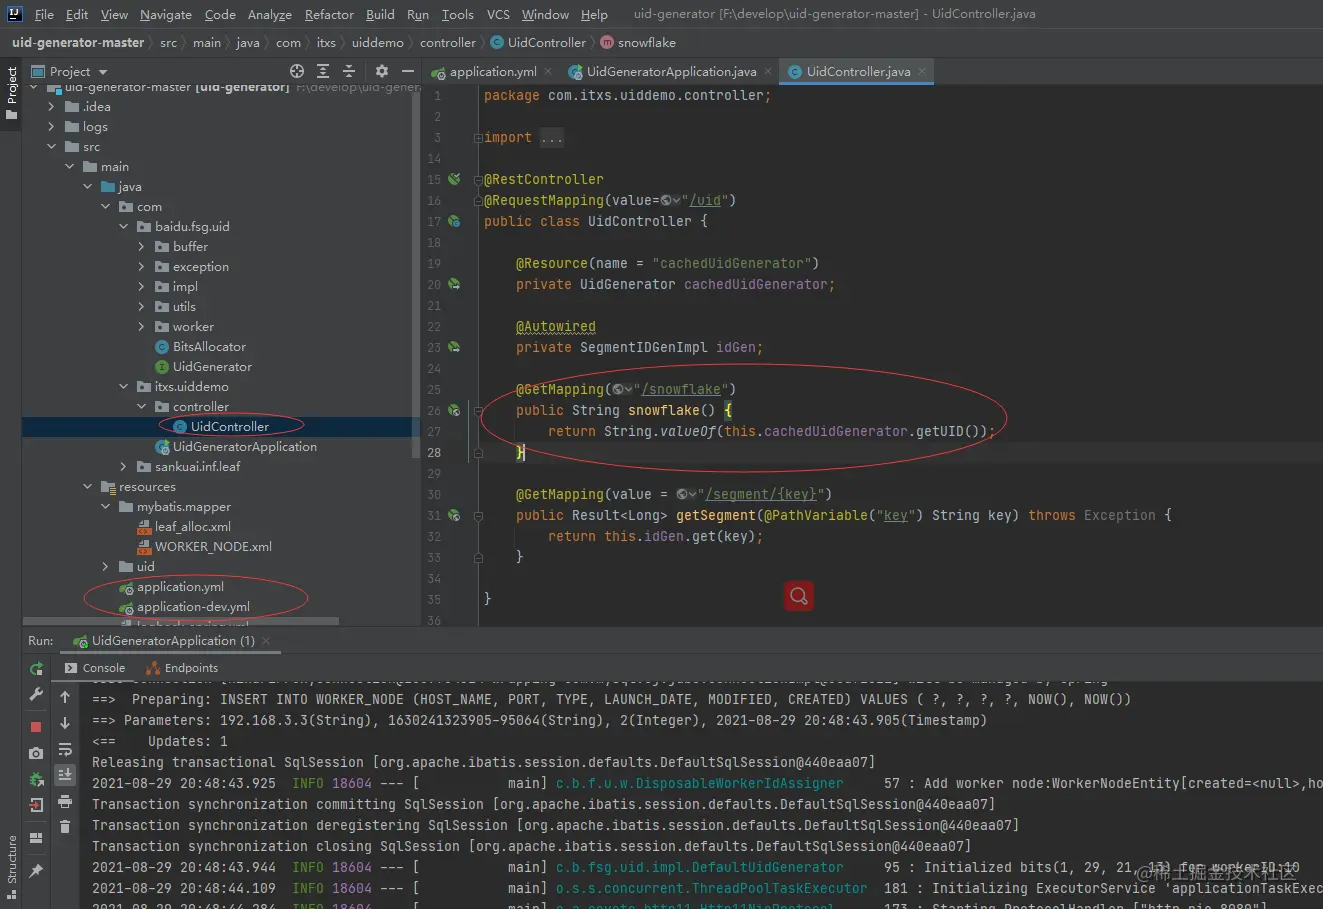Open the VCS menu
Image resolution: width=1323 pixels, height=909 pixels.
pos(498,14)
